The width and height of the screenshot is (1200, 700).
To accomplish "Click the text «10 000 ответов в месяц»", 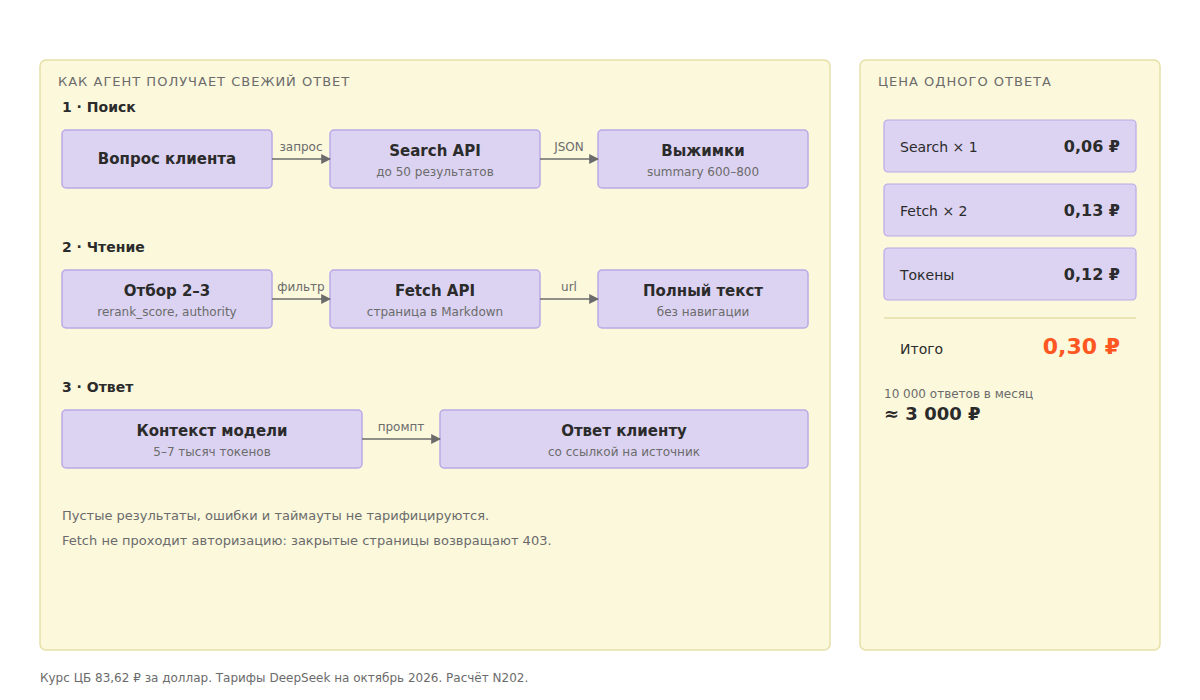I will click(959, 394).
